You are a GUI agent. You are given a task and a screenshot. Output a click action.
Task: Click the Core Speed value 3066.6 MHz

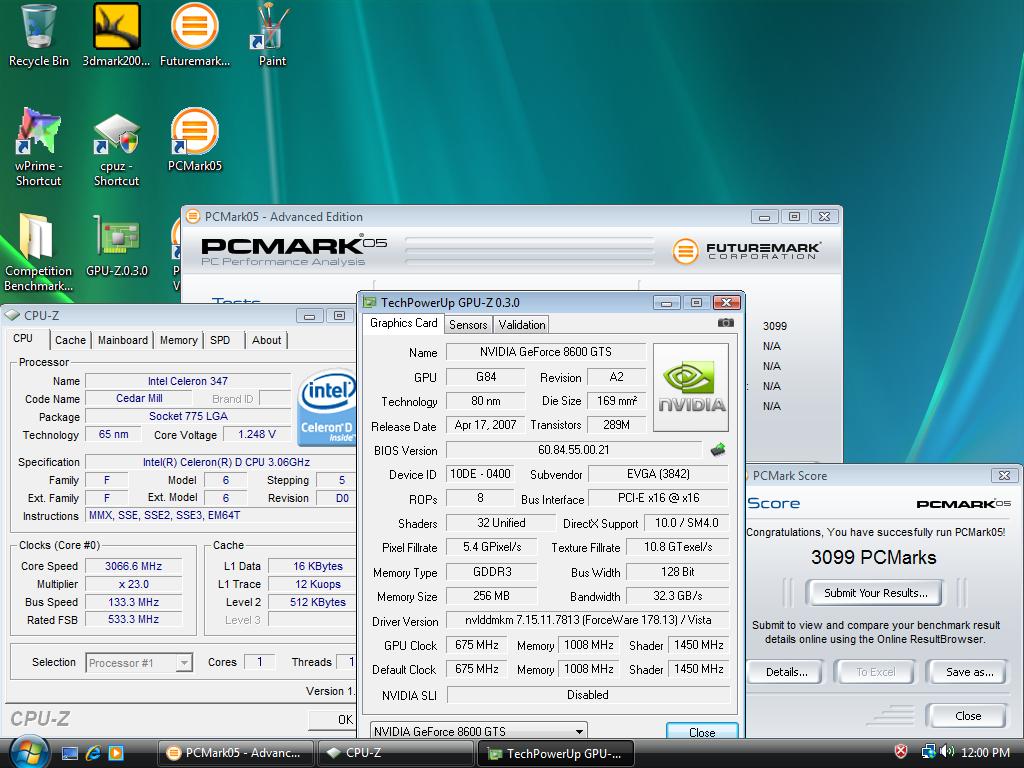(133, 566)
